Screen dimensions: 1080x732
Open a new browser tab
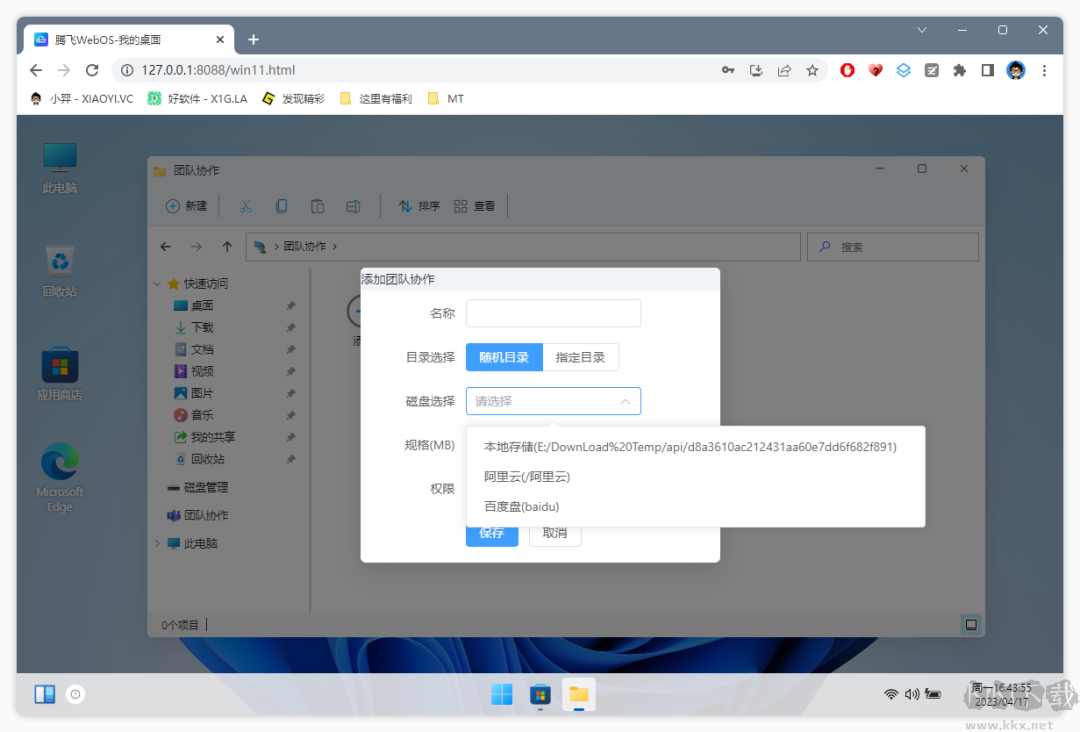tap(253, 40)
